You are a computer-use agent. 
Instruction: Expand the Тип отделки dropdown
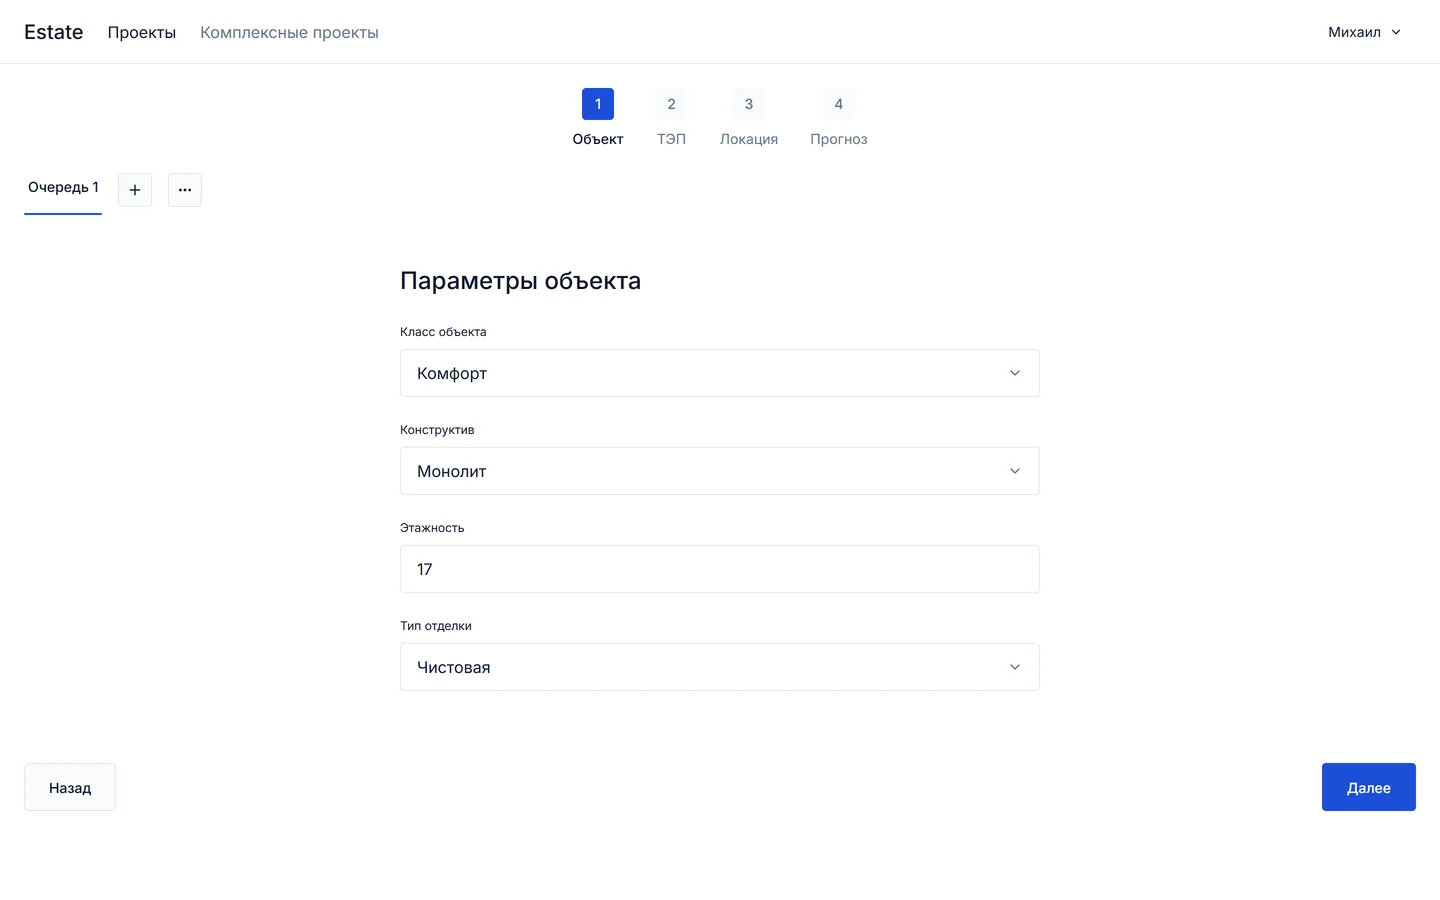(x=720, y=667)
